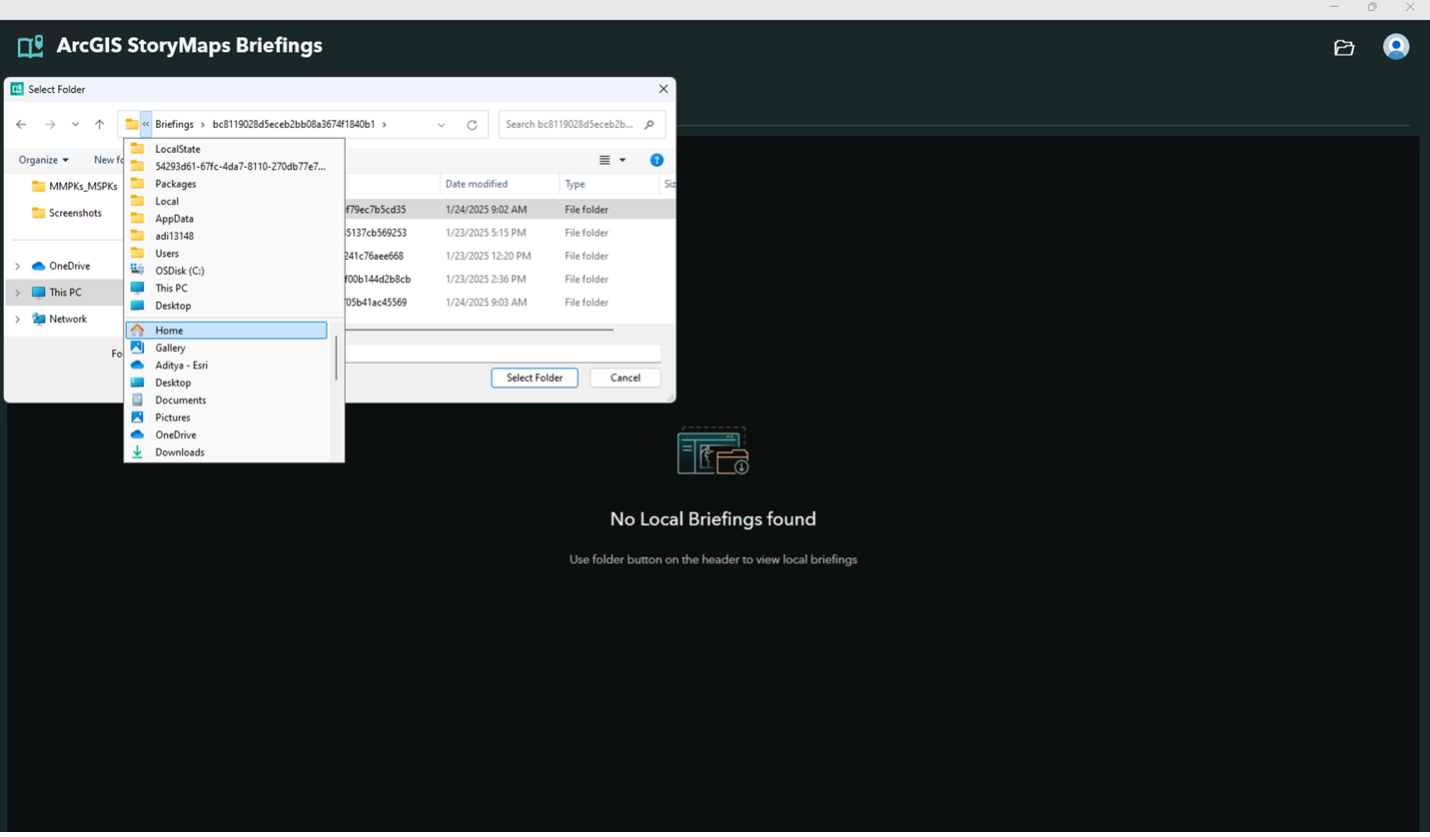Image resolution: width=1430 pixels, height=837 pixels.
Task: Select This PC in the navigation pane
Action: (65, 293)
